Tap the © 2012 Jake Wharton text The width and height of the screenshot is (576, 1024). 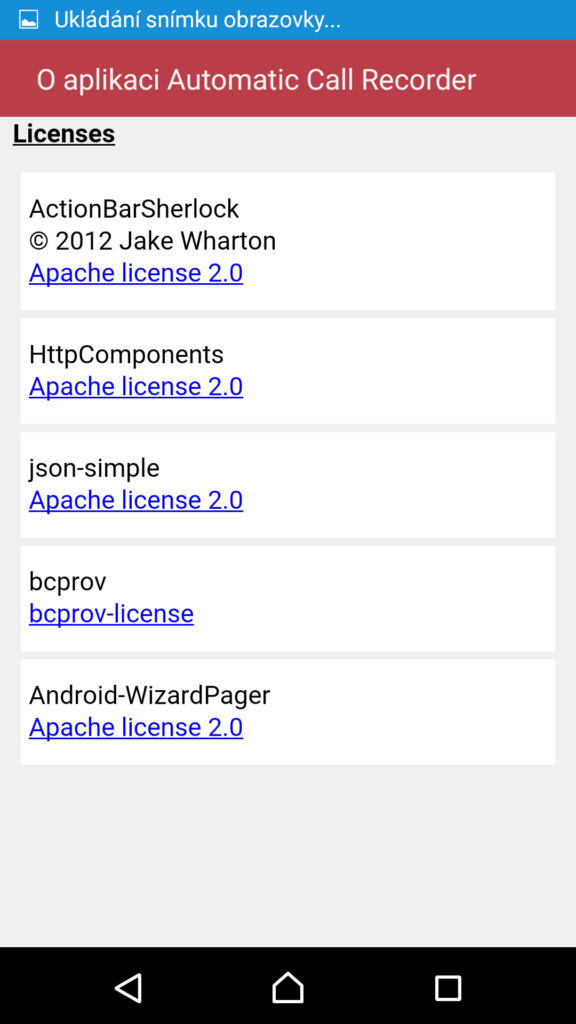click(x=152, y=241)
